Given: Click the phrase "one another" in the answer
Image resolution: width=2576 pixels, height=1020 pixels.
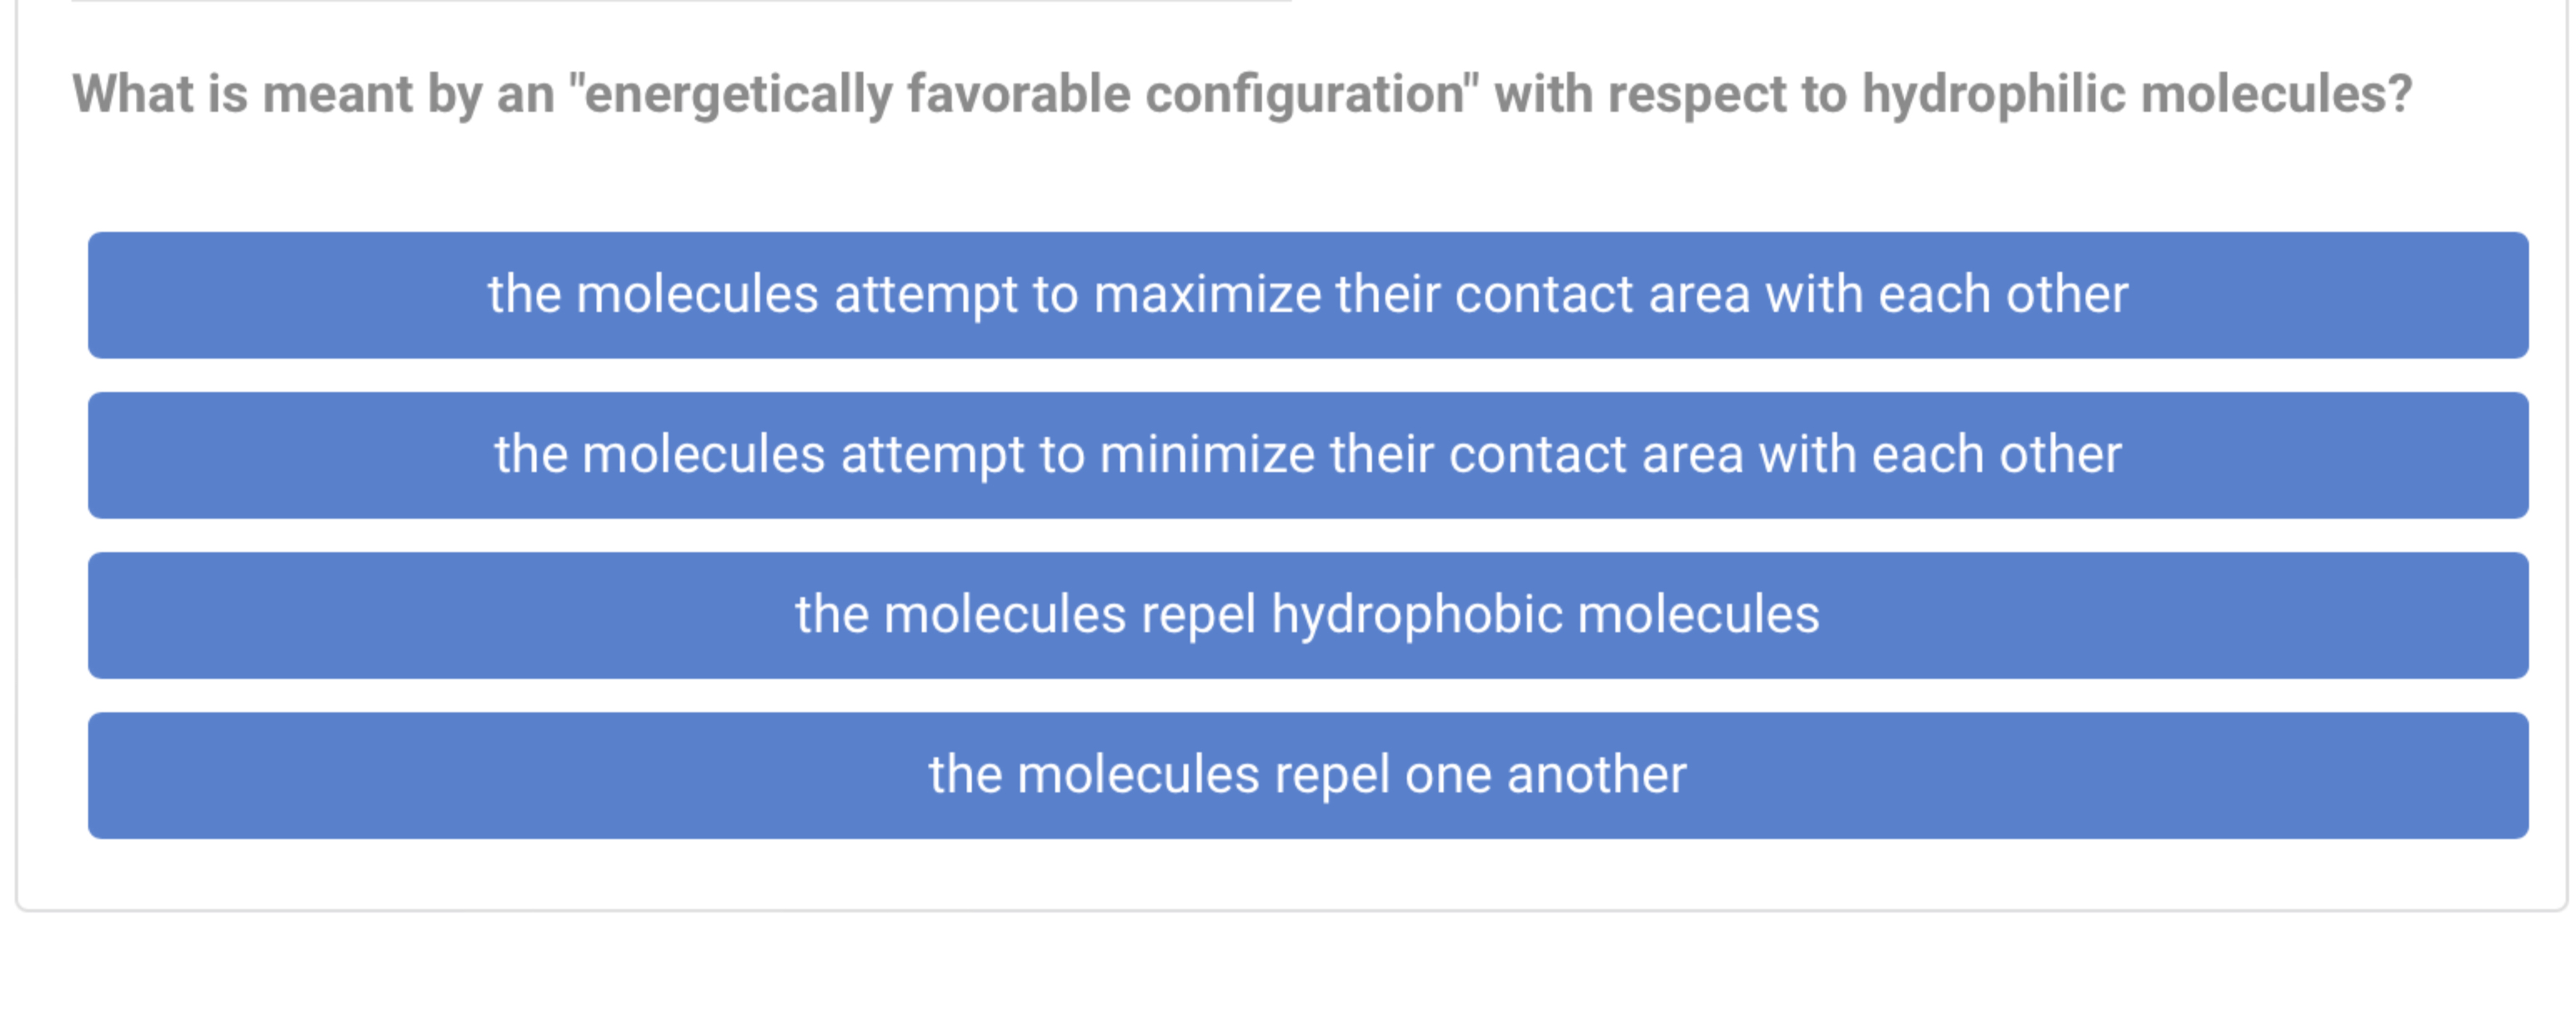Looking at the screenshot, I should (1545, 775).
